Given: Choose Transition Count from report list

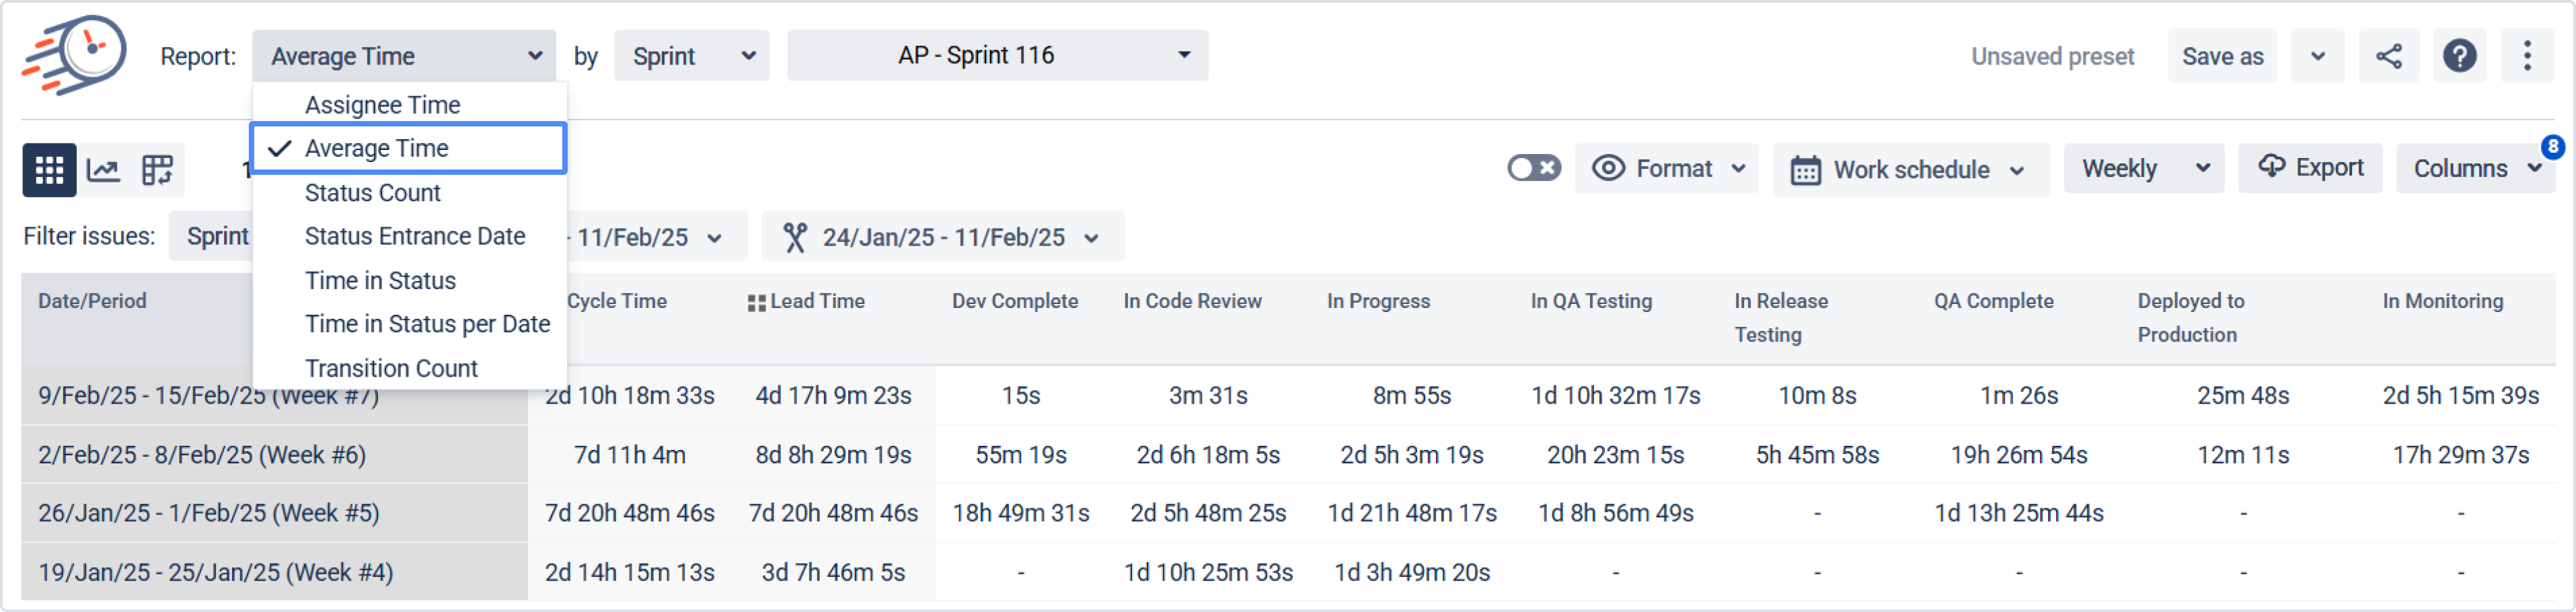Looking at the screenshot, I should pyautogui.click(x=391, y=368).
